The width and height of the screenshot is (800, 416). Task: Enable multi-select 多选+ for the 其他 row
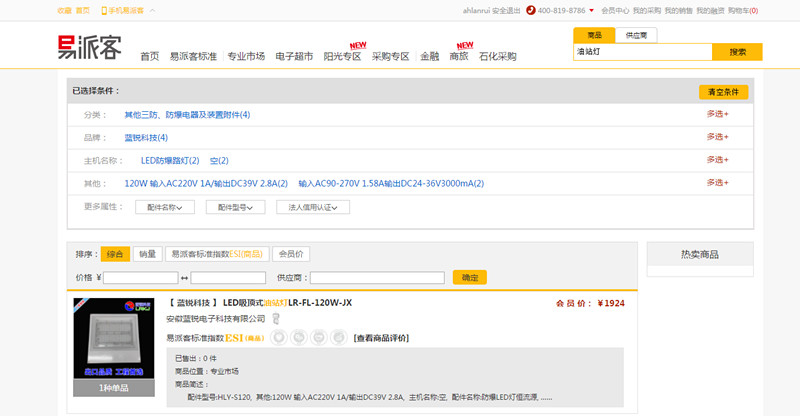click(717, 183)
